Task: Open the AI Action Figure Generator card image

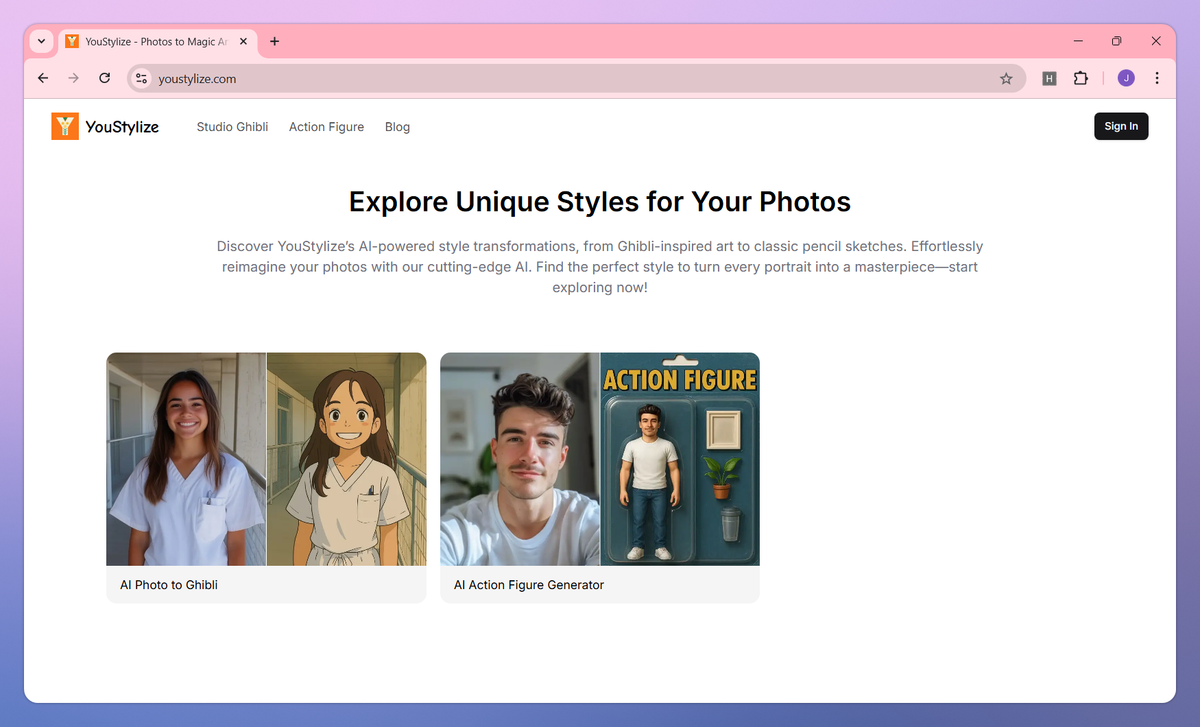Action: [600, 459]
